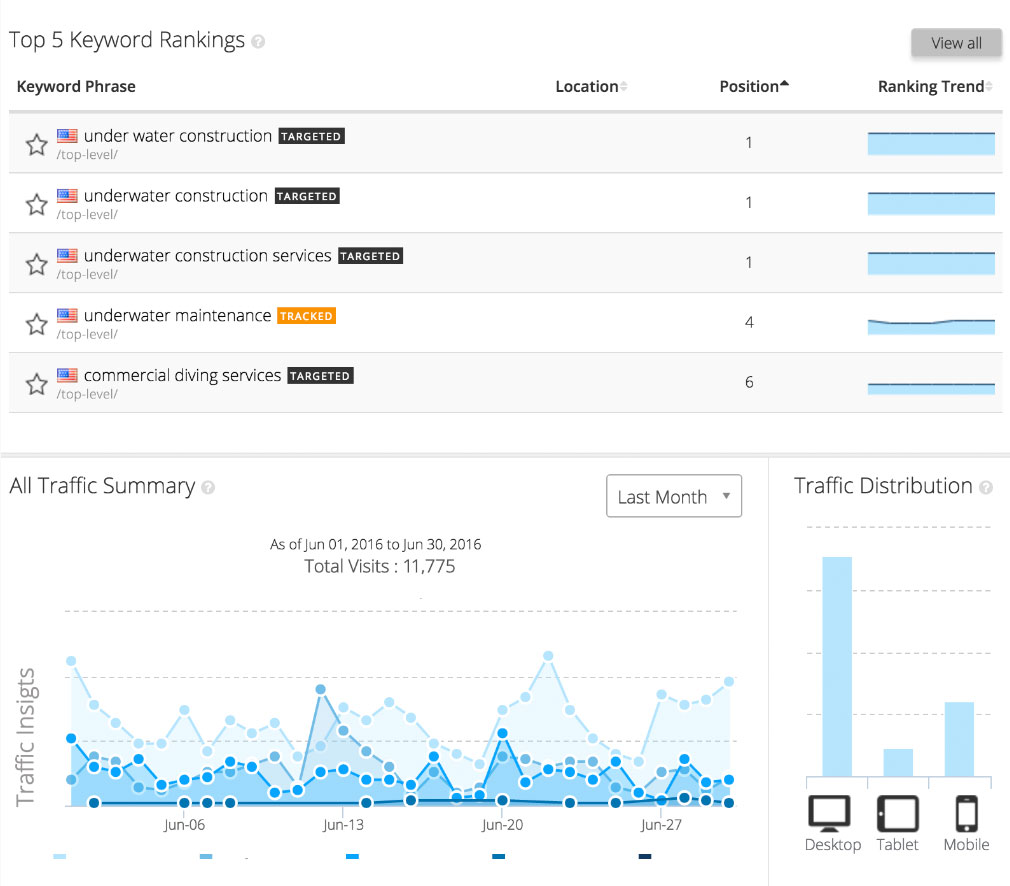Click the lightest blue legend swatch below chart
Image resolution: width=1010 pixels, height=886 pixels.
60,856
